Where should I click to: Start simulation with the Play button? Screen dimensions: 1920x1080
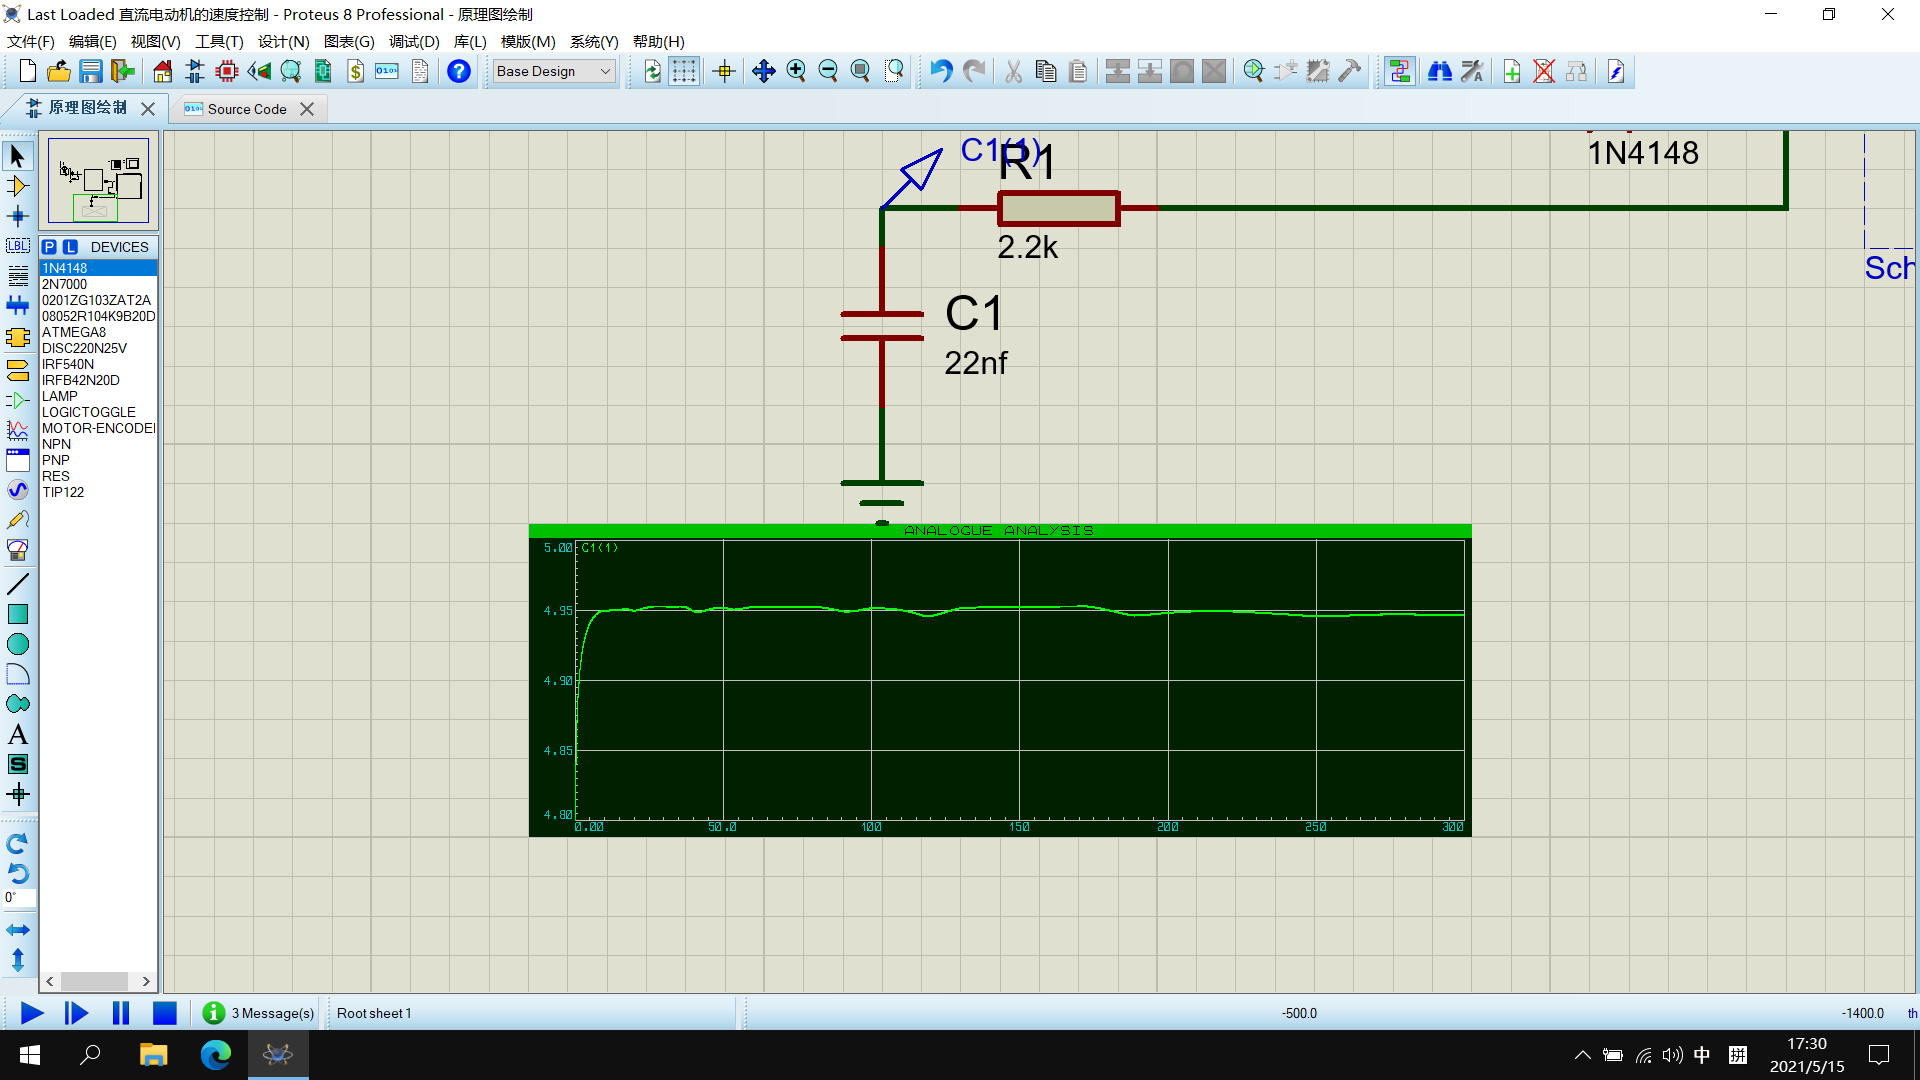[32, 1013]
